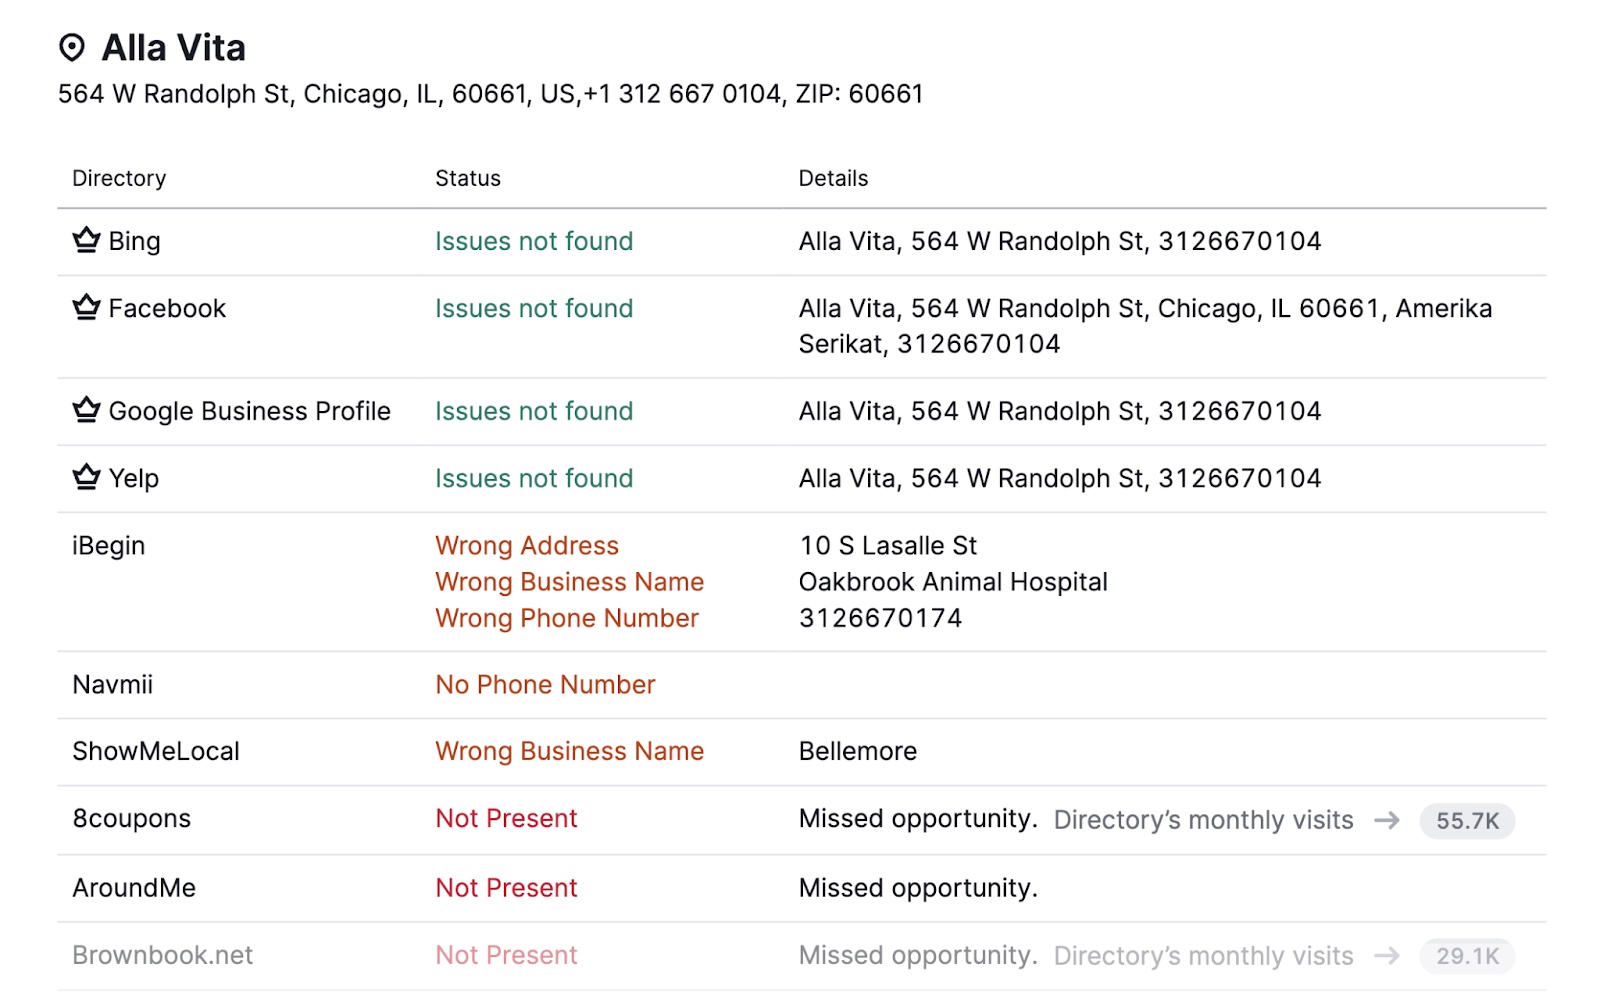Click the 55.7K monthly visits badge
The width and height of the screenshot is (1600, 993).
coord(1466,820)
